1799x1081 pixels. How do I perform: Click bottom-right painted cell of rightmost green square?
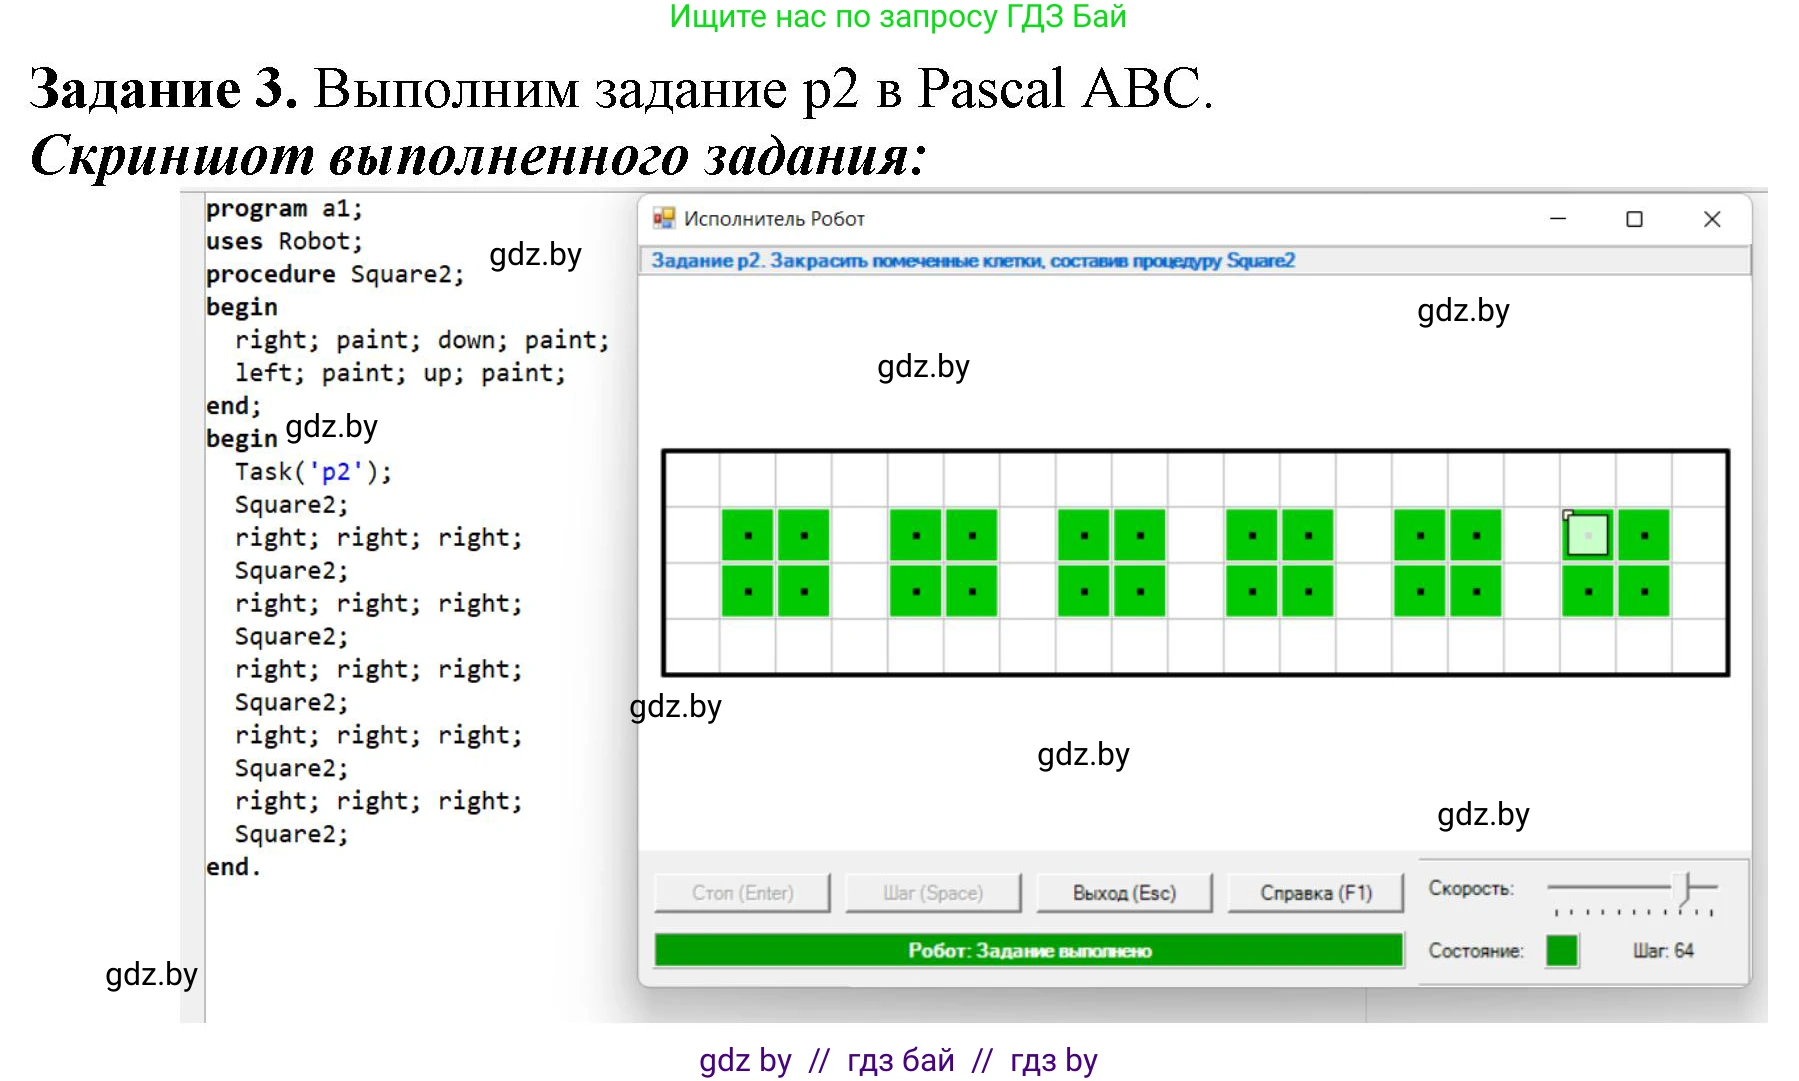click(1644, 591)
